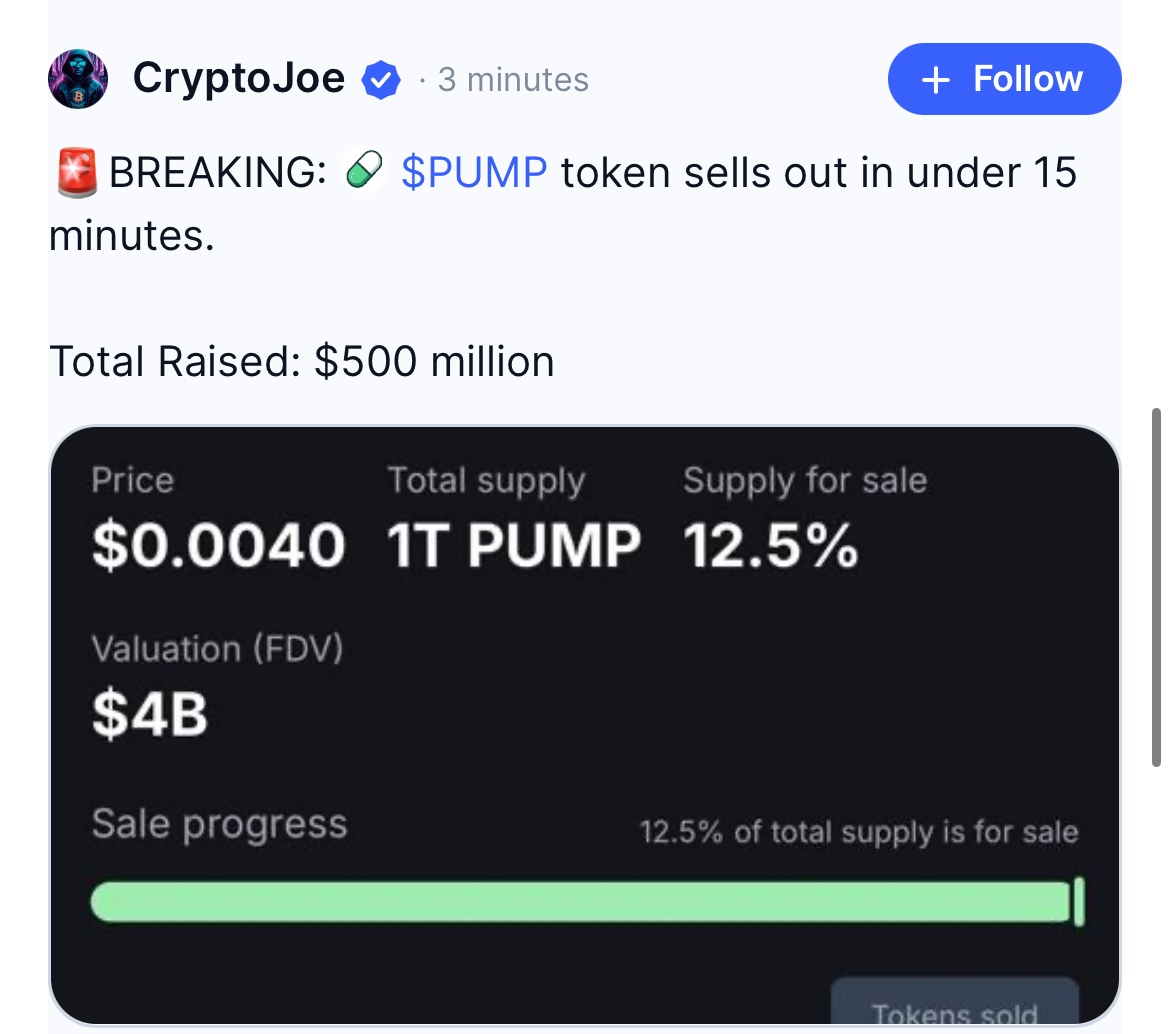Open the $PUMP token link
Screen dimensions: 1170x1034
pos(474,173)
